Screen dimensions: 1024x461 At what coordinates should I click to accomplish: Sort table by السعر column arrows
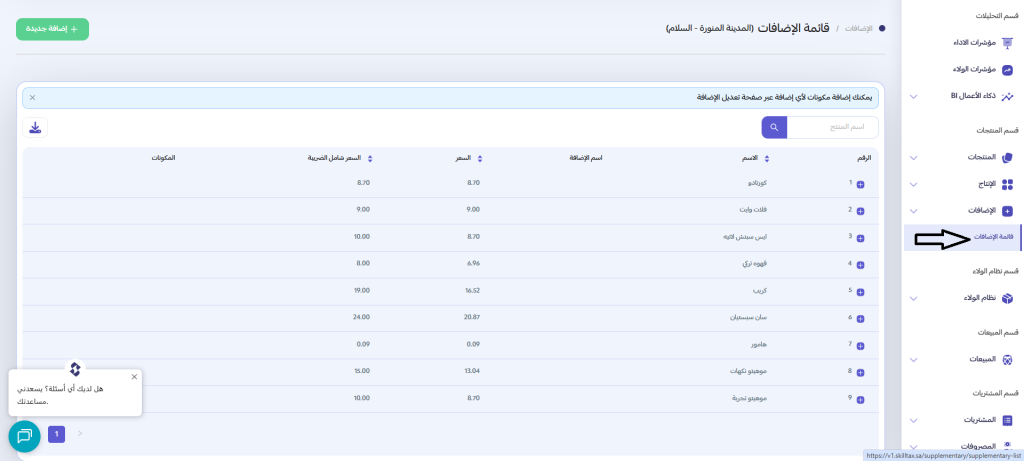pos(480,158)
